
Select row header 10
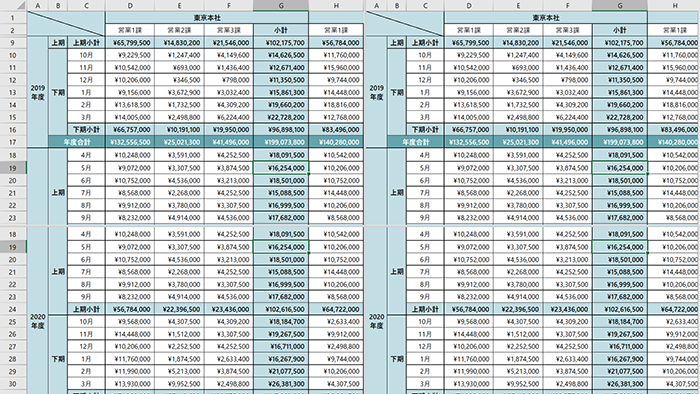pyautogui.click(x=13, y=55)
